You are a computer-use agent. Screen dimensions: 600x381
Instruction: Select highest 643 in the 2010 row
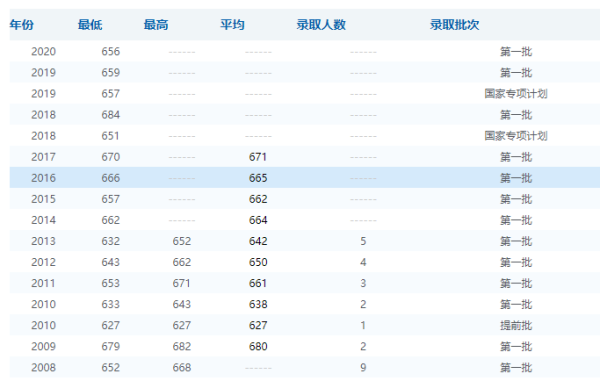pos(181,304)
